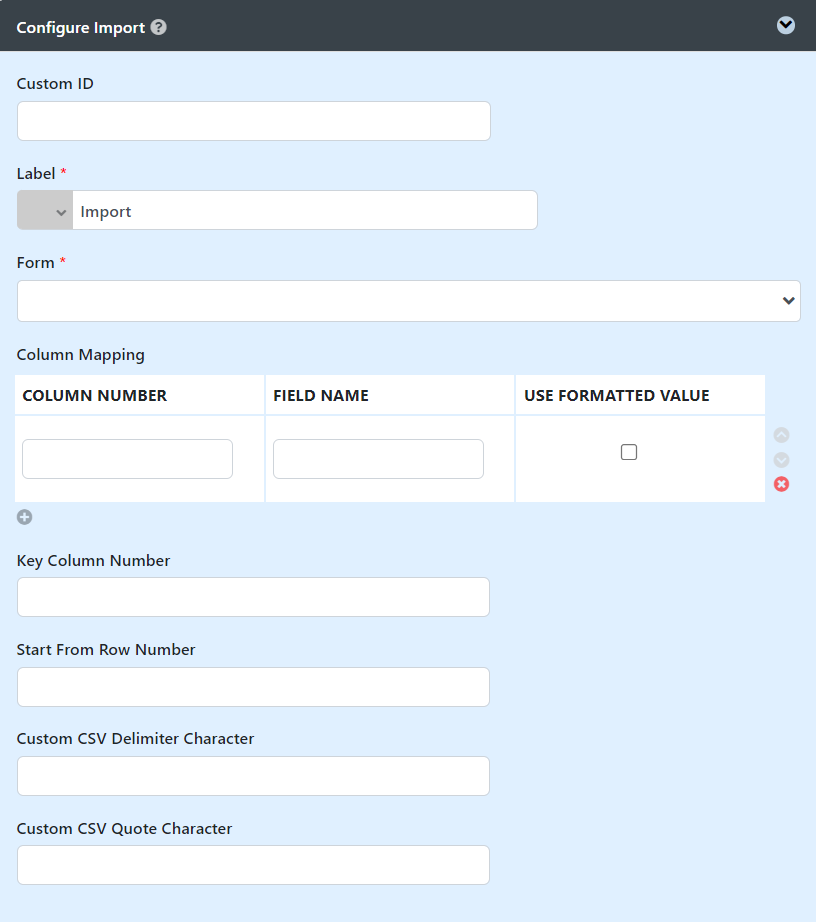816x922 pixels.
Task: Focus the Custom CSV Delimiter Character field
Action: (253, 776)
